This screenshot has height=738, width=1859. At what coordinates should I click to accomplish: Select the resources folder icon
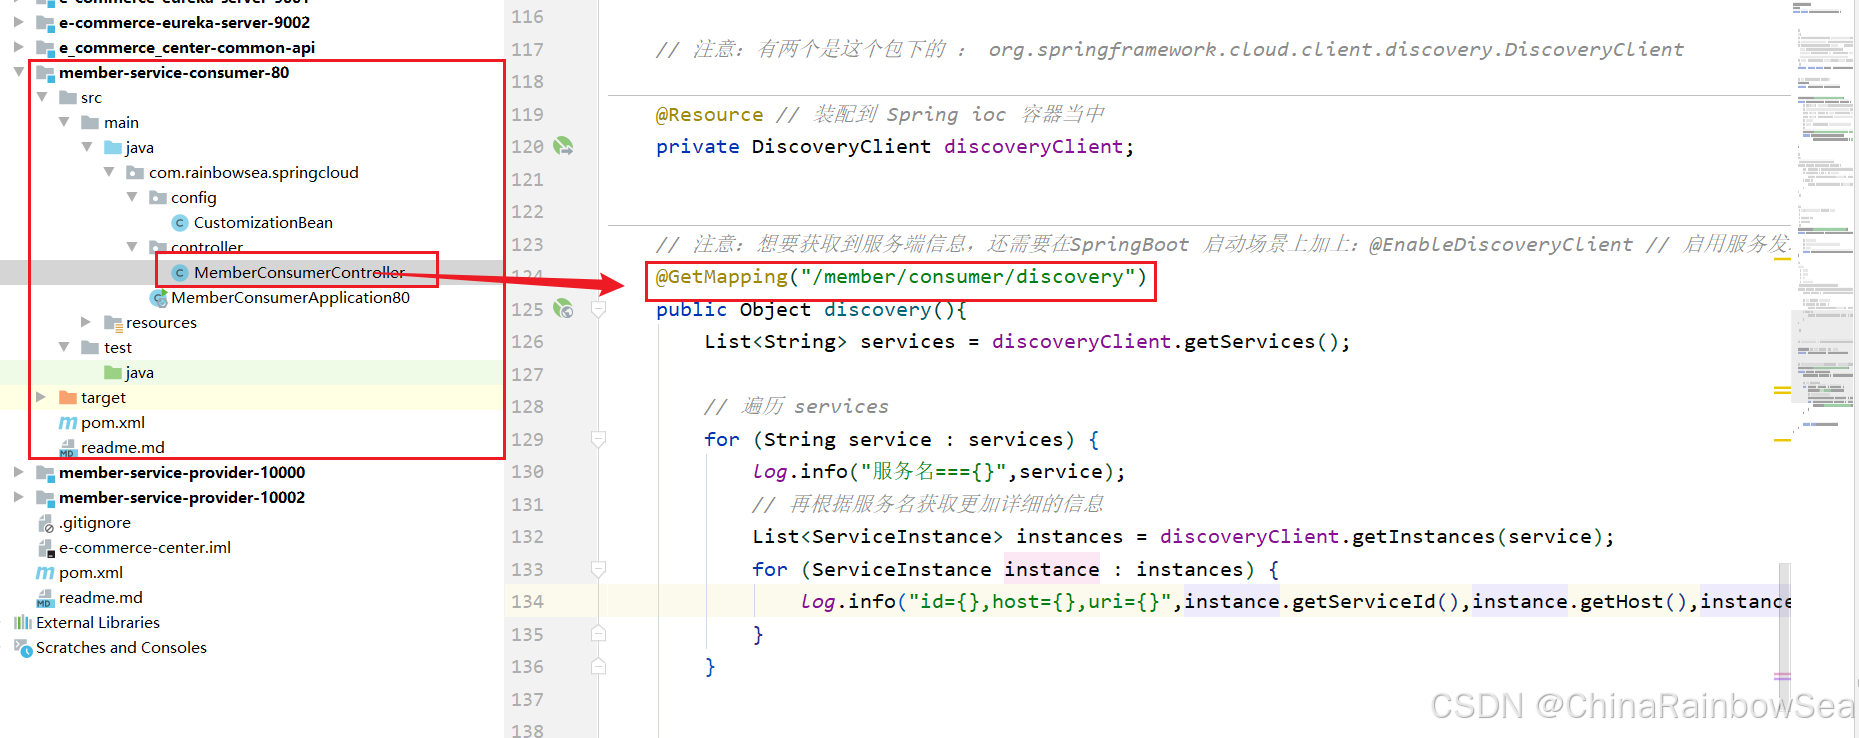(x=113, y=322)
